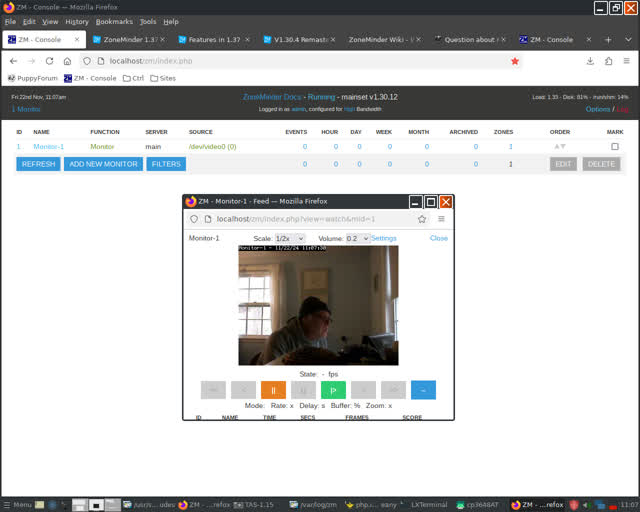This screenshot has width=640, height=512.
Task: Open the volume icon in the system tray
Action: (x=587, y=505)
